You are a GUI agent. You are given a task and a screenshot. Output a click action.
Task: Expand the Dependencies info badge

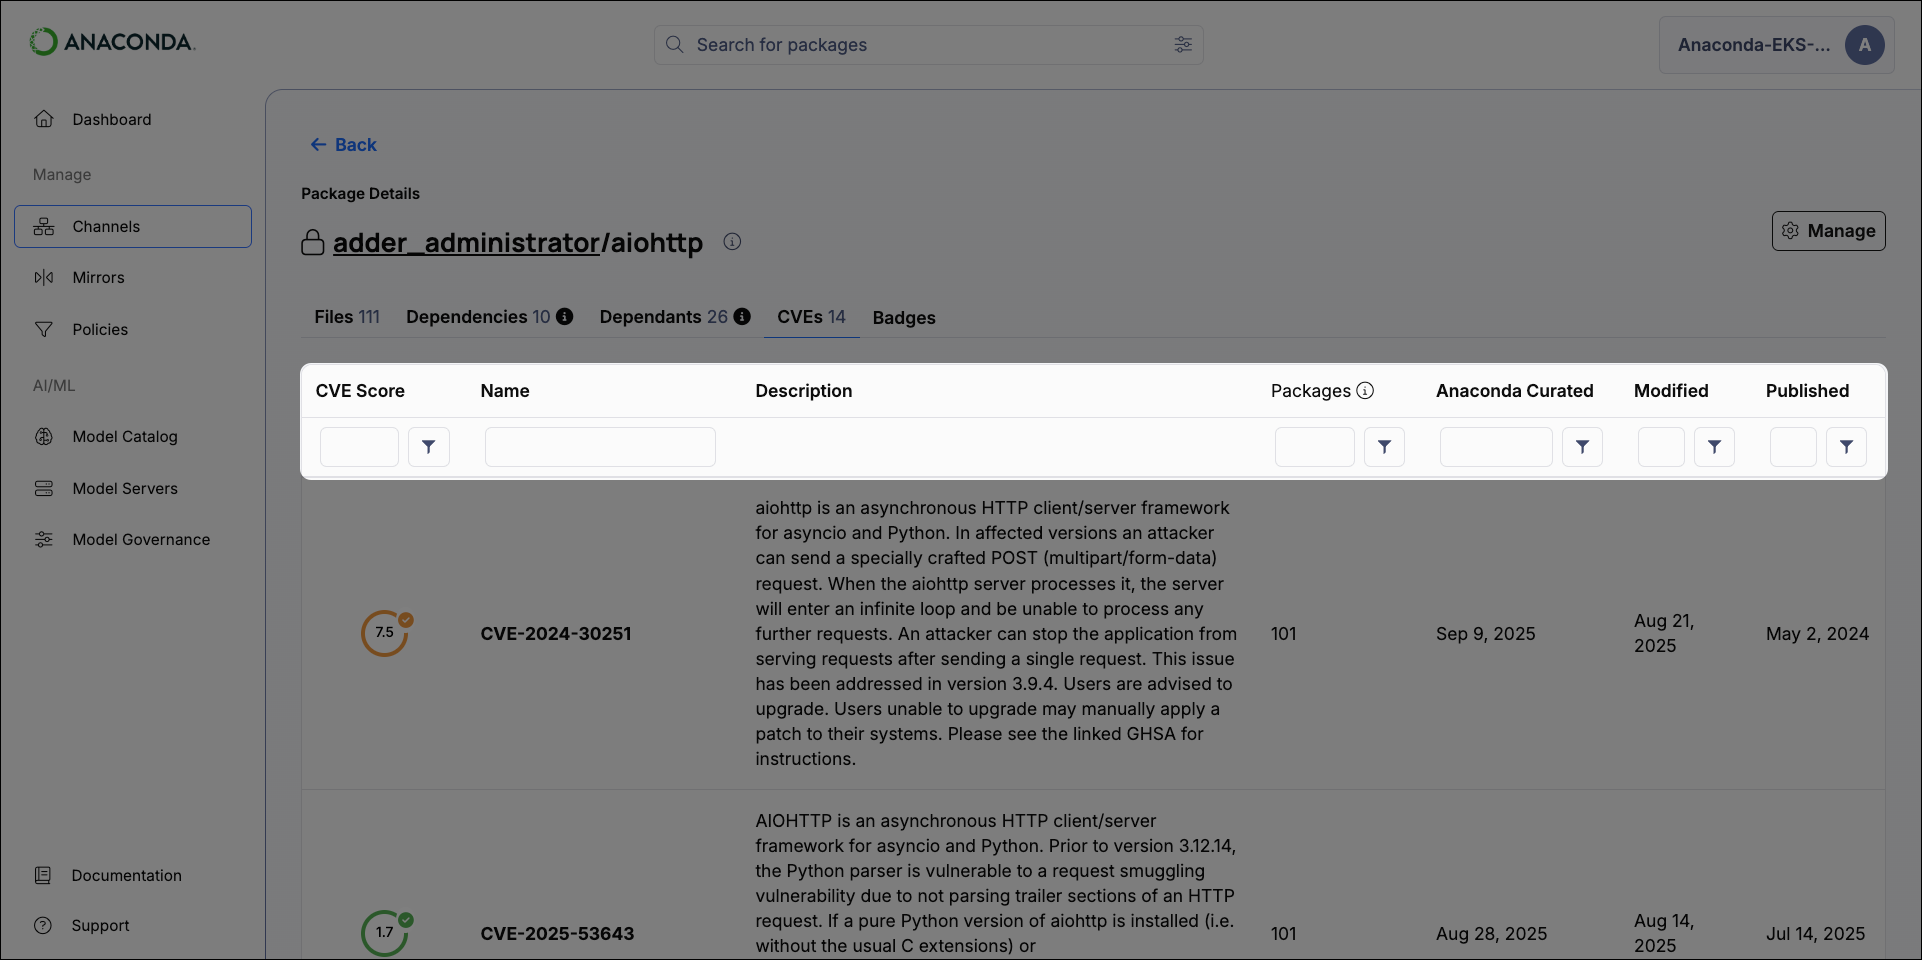[566, 316]
